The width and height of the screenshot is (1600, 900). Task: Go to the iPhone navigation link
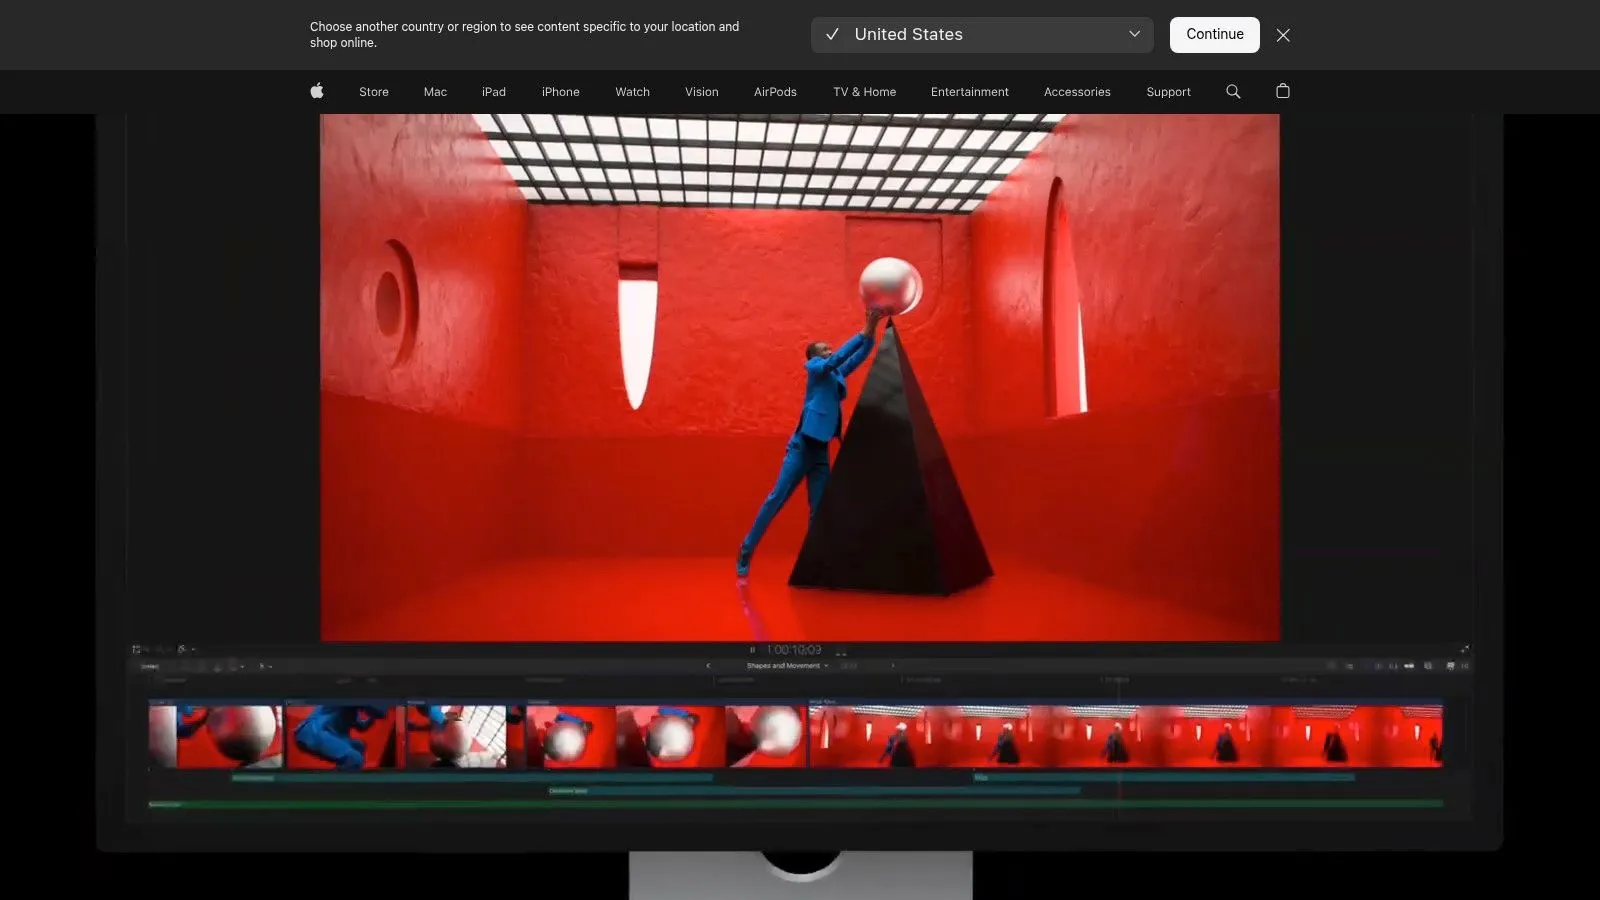click(561, 92)
